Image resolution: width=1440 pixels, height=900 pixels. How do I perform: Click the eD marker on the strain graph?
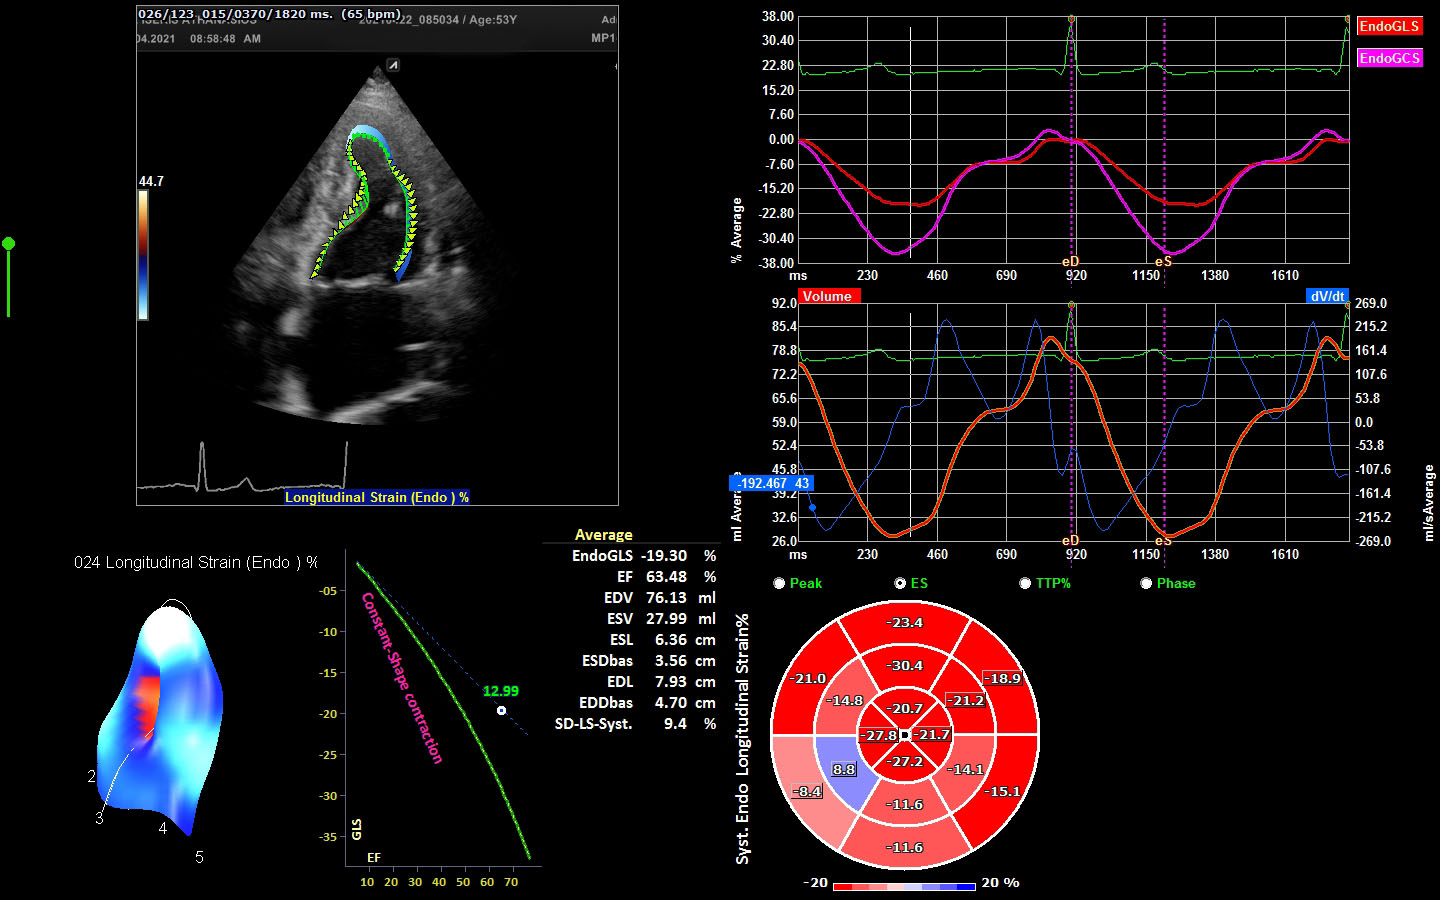coord(1071,261)
